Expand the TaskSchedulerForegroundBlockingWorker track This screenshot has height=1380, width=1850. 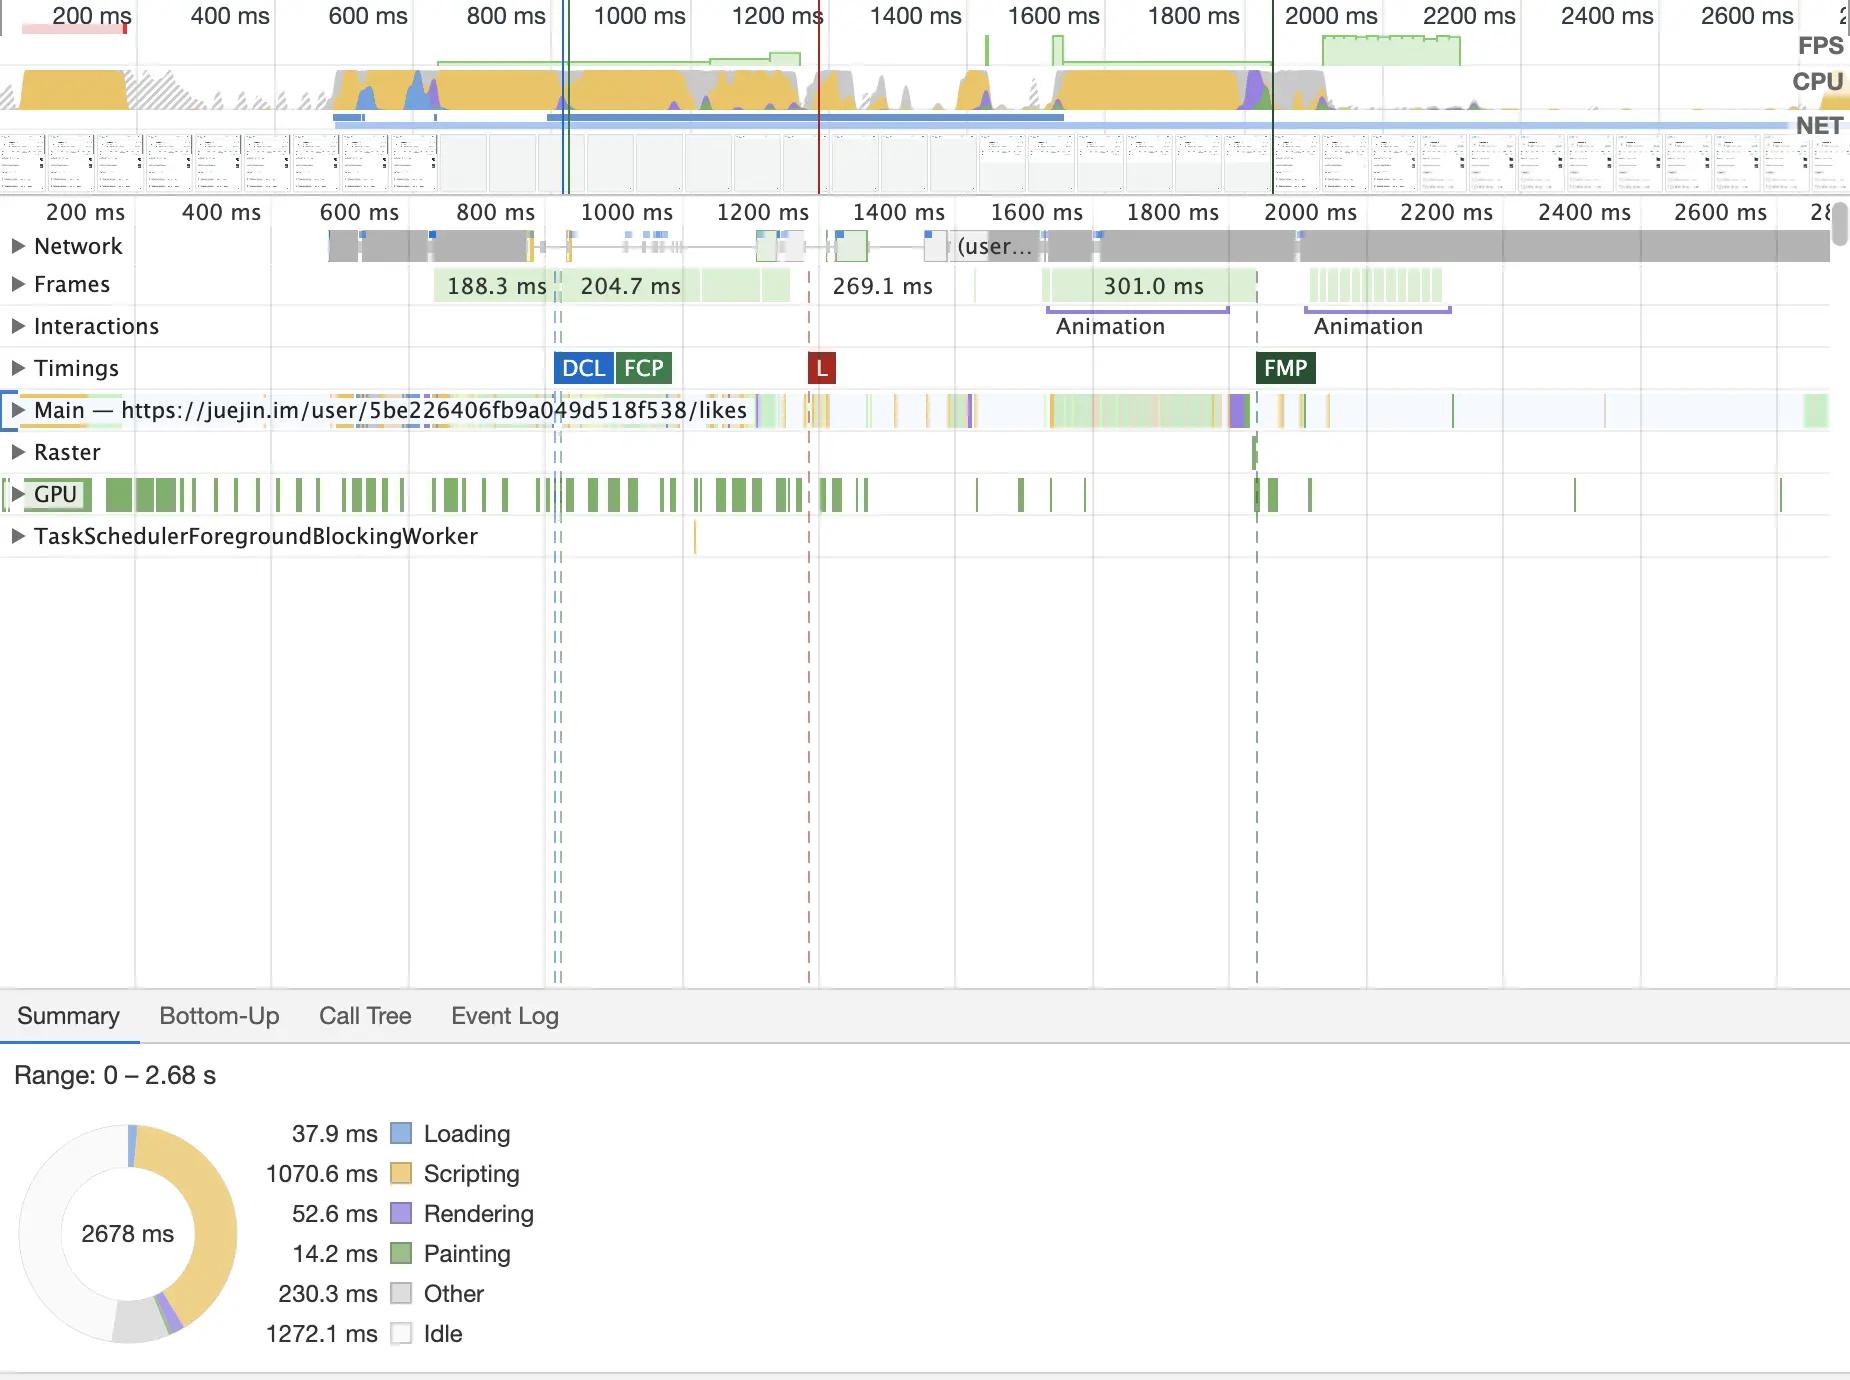(x=17, y=536)
